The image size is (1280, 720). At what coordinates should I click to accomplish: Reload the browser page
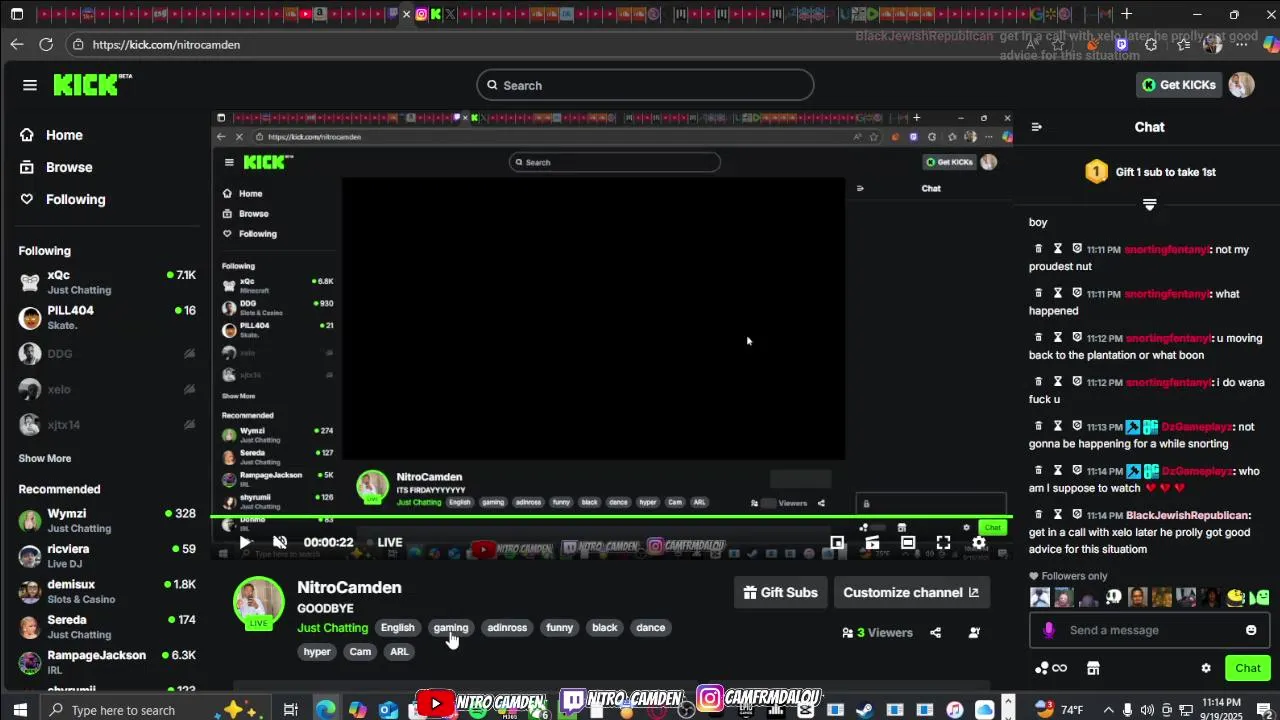(46, 44)
